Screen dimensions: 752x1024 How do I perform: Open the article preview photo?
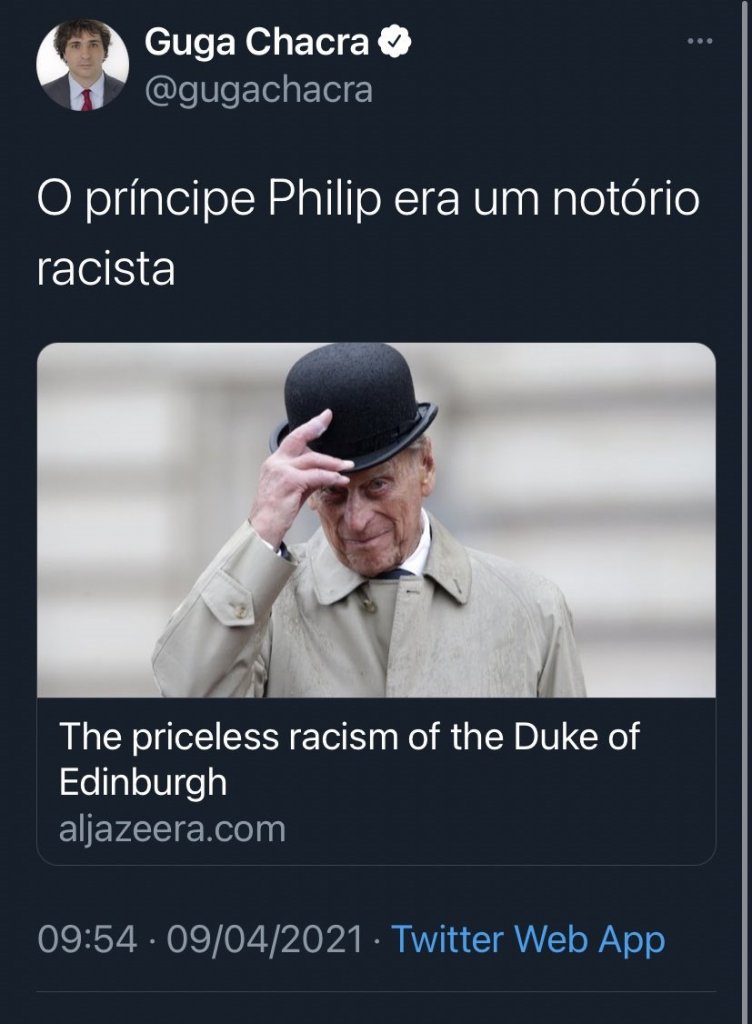[x=376, y=520]
